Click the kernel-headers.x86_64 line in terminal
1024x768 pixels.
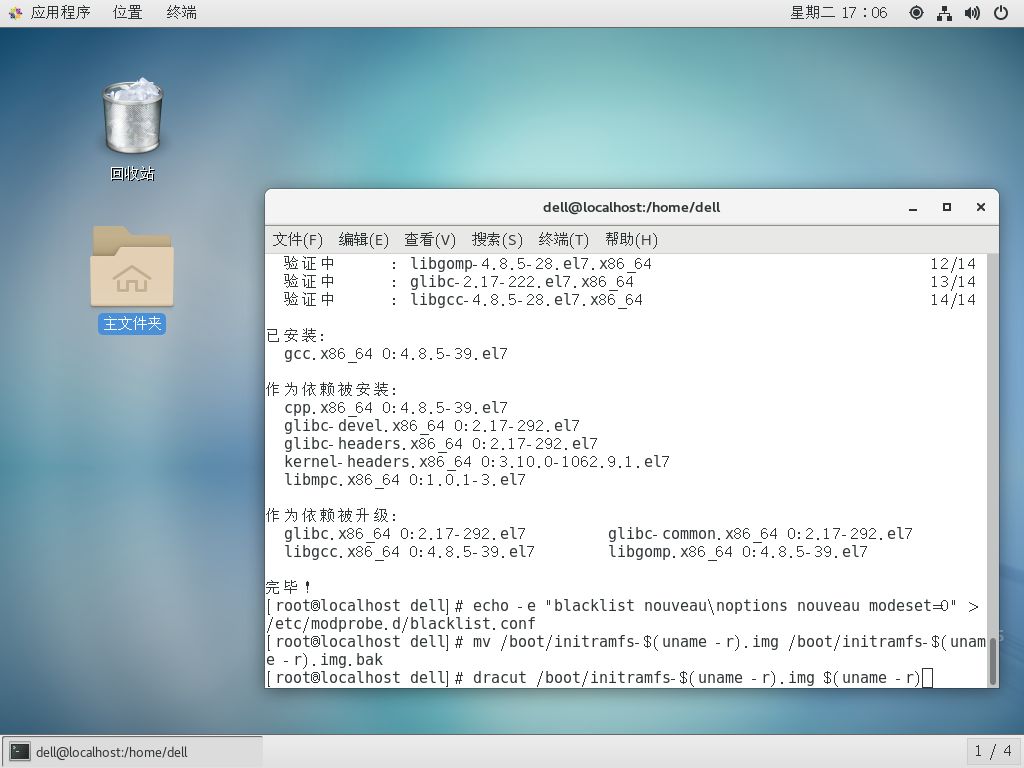point(477,462)
